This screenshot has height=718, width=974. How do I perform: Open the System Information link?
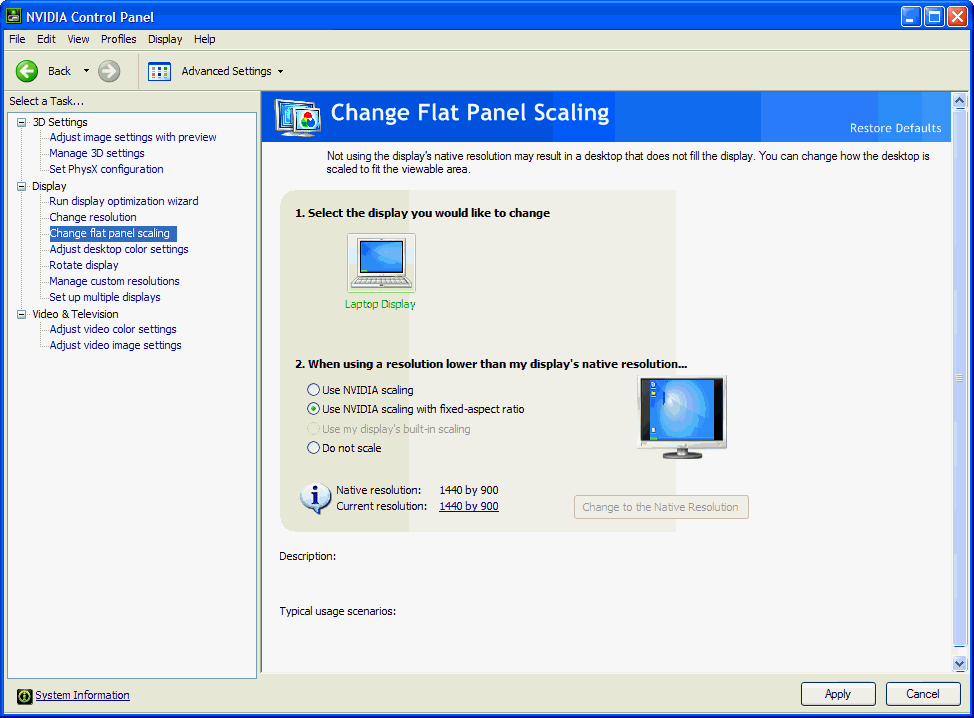coord(83,696)
